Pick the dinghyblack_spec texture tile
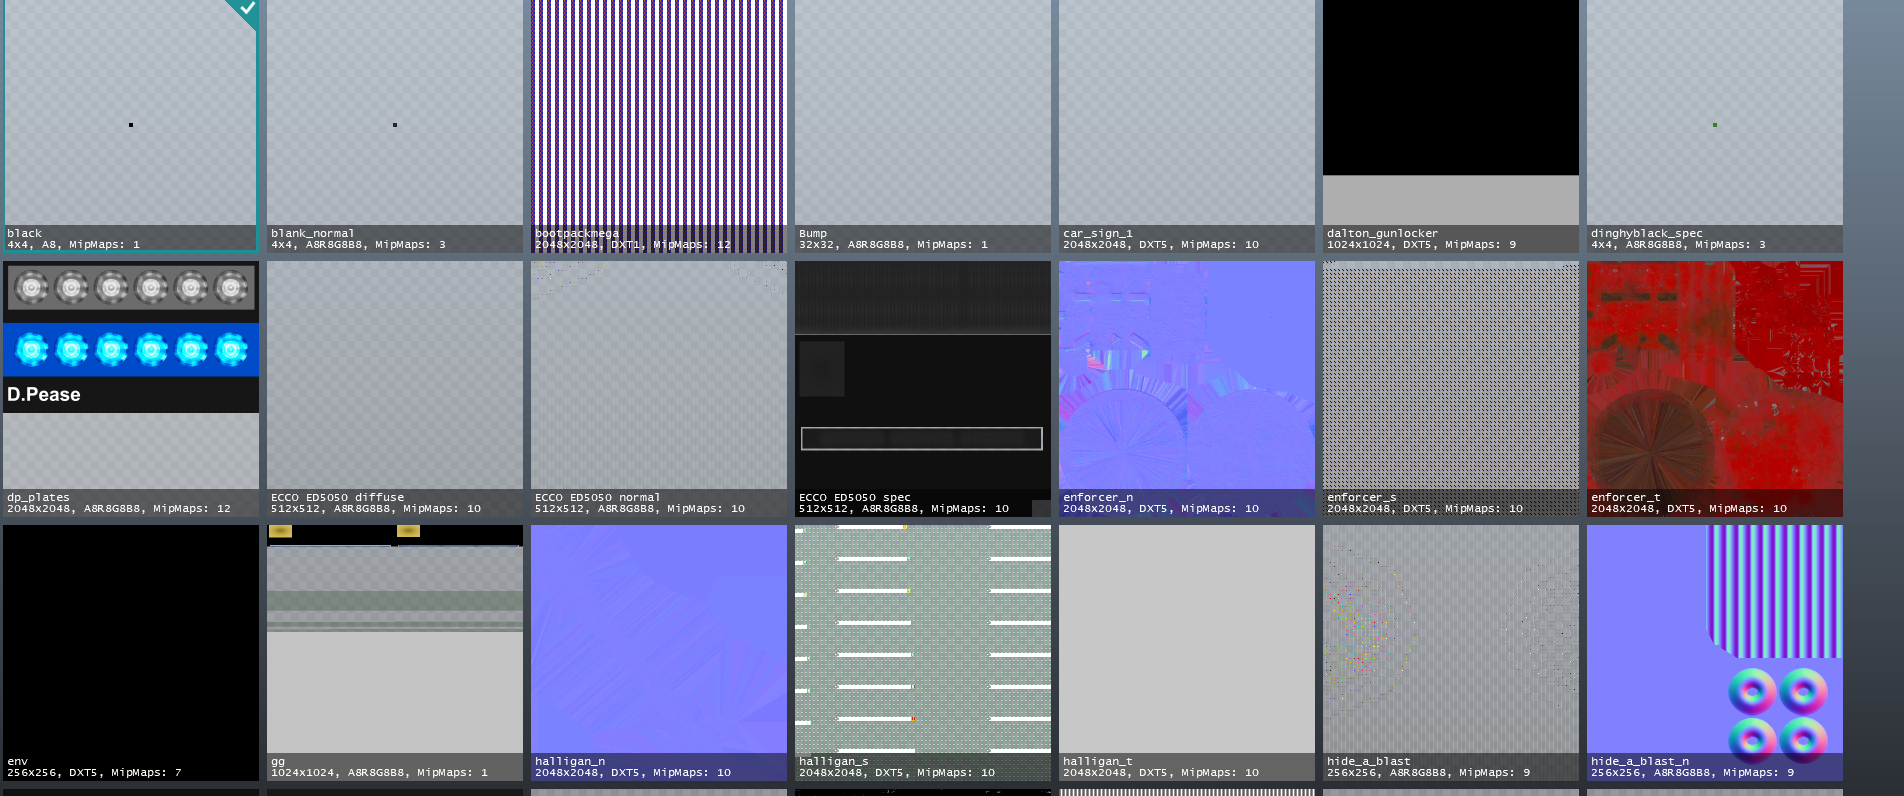The height and width of the screenshot is (796, 1904). point(1714,125)
